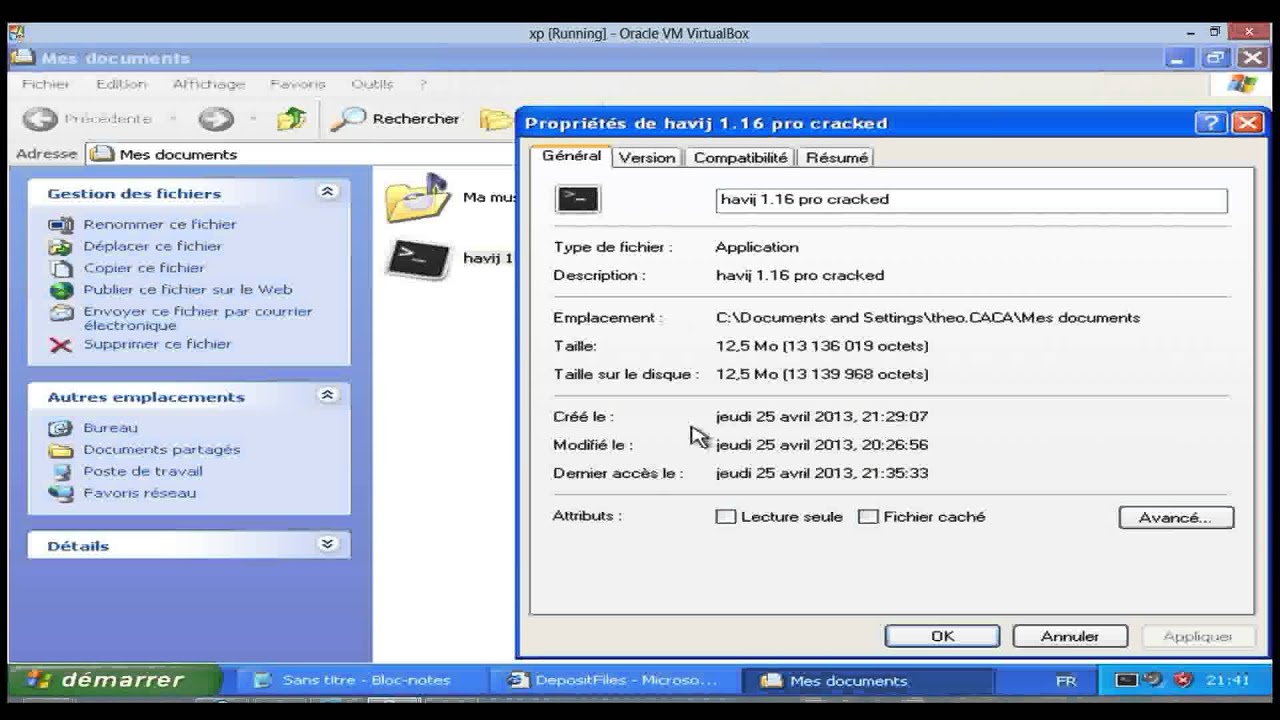Open the Edition menu
This screenshot has height=720, width=1280.
pos(121,84)
